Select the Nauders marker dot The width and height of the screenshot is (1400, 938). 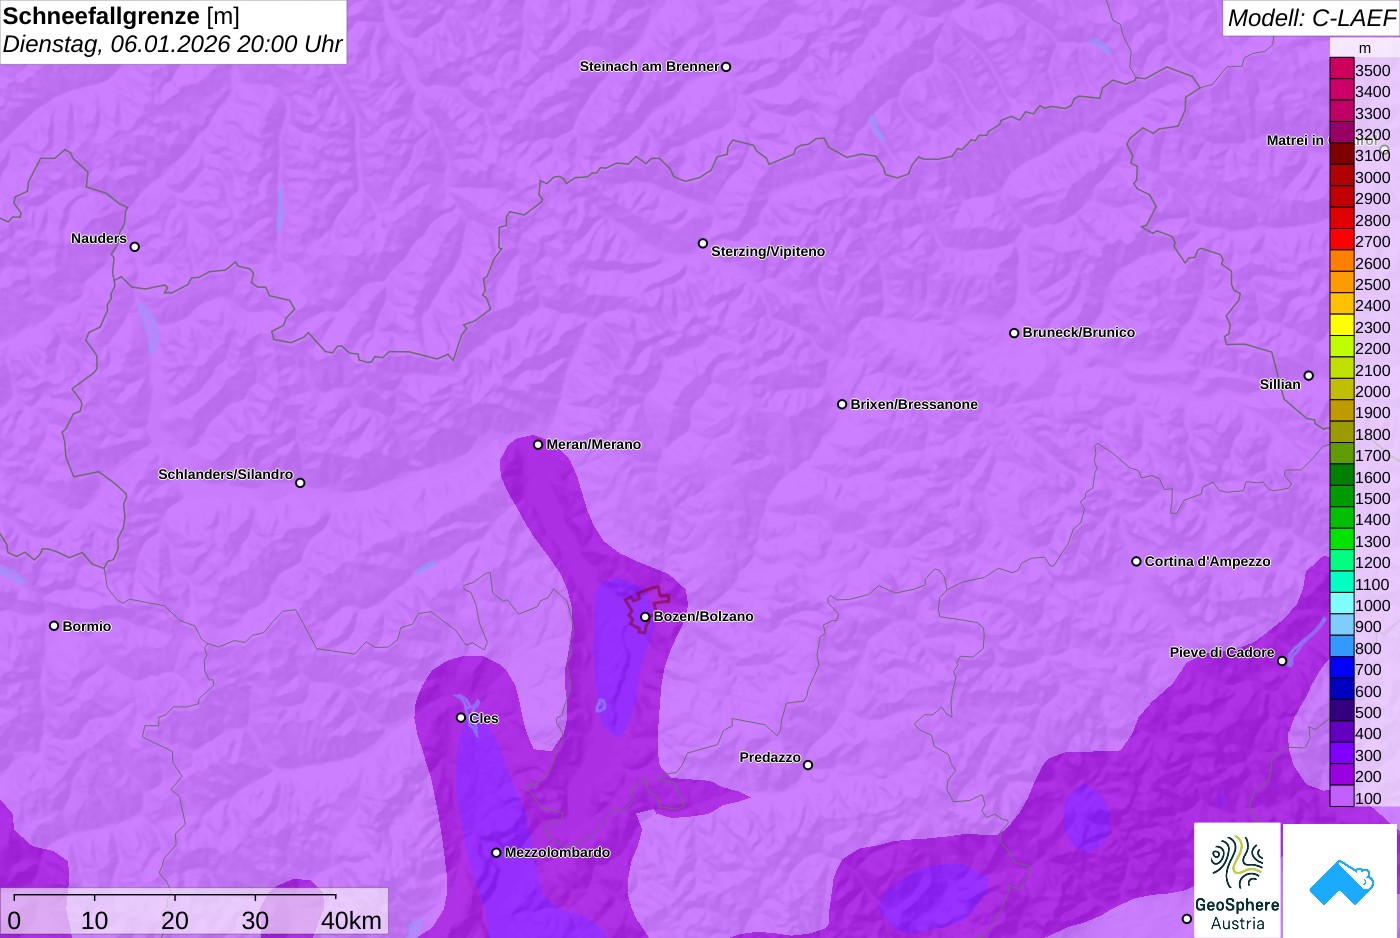(135, 247)
